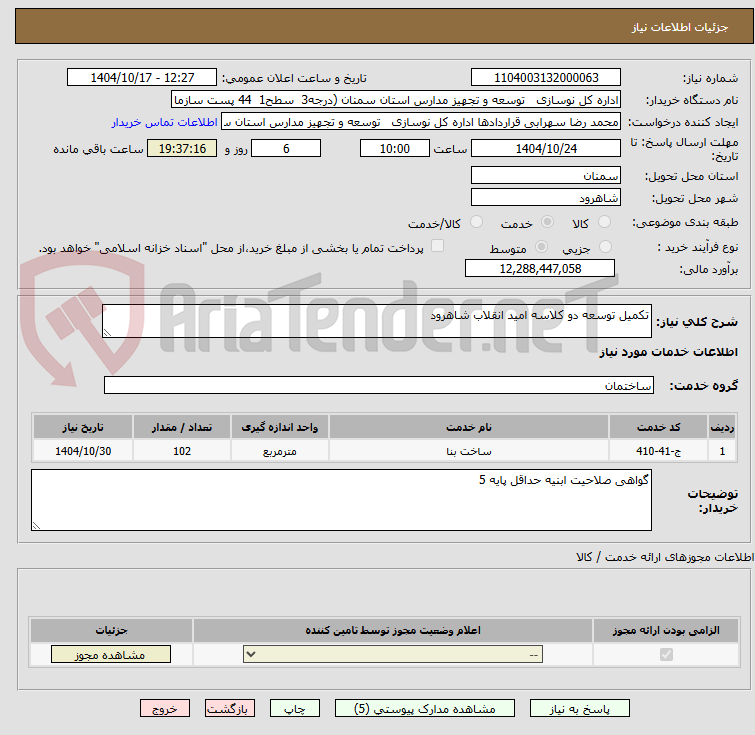Toggle mandatory license checkbox in table
755x735 pixels.
pyautogui.click(x=666, y=655)
